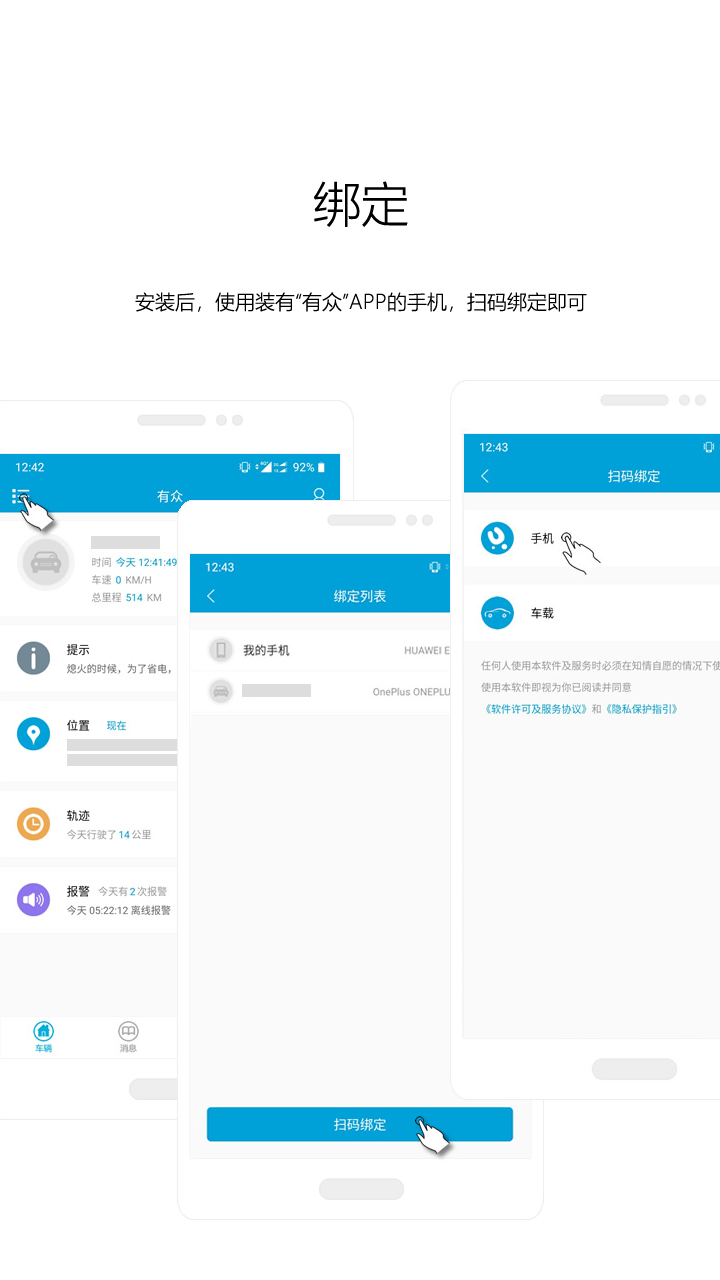This screenshot has width=720, height=1280.
Task: Open the 报警 speaker icon
Action: tap(33, 899)
